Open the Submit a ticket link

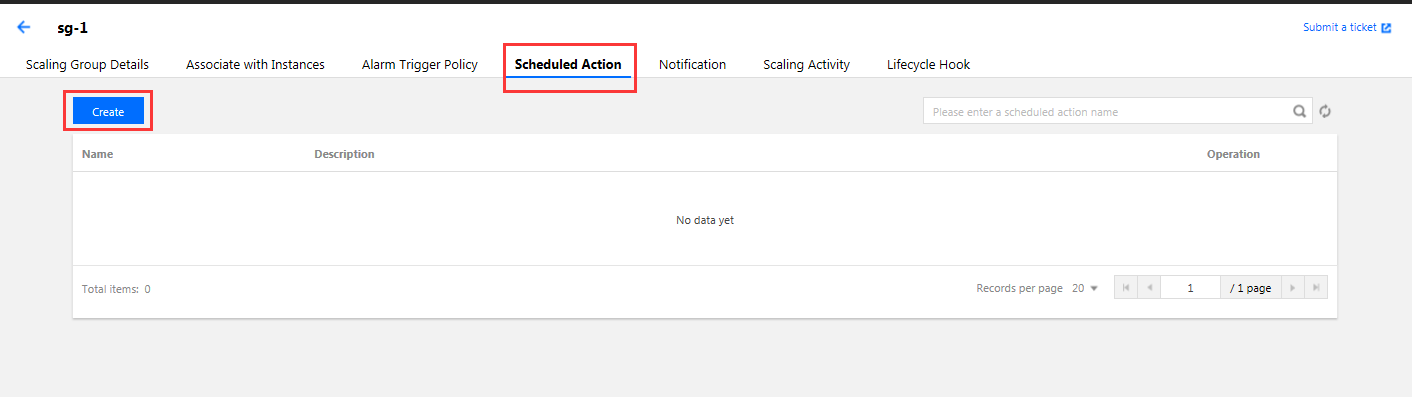coord(1340,28)
